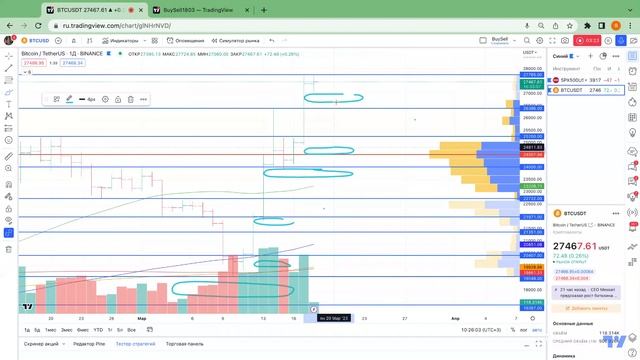
Task: Take a chart snapshot with camera icon
Action: (565, 40)
